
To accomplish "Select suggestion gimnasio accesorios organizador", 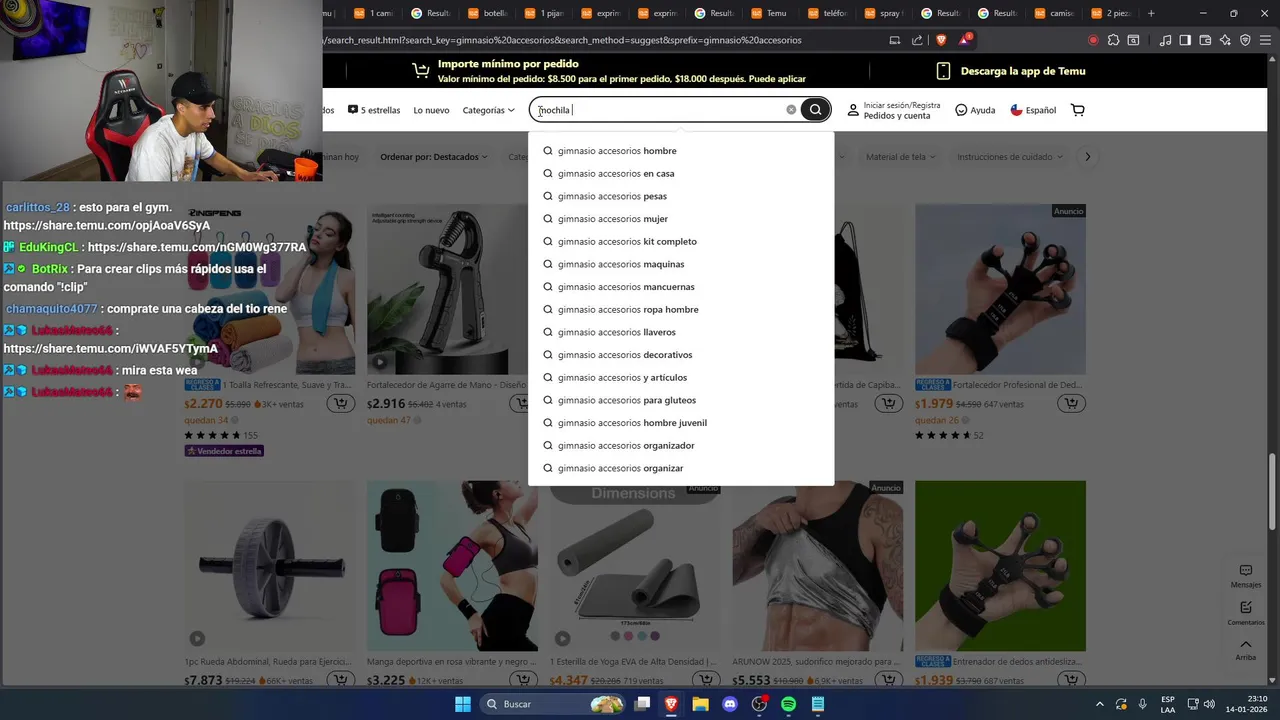I will pos(681,446).
